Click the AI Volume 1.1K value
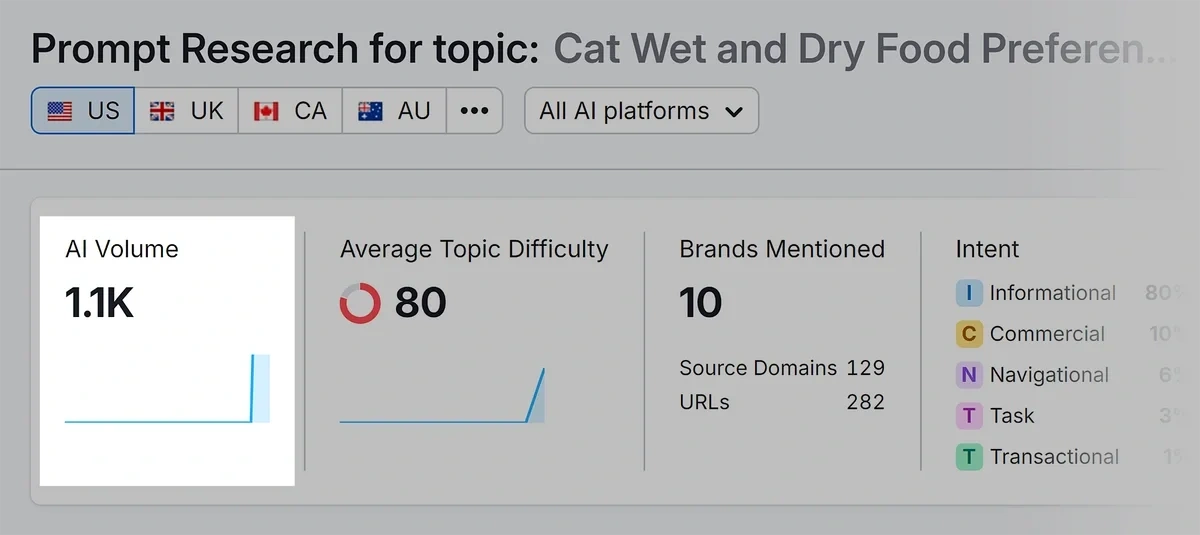 [x=99, y=303]
